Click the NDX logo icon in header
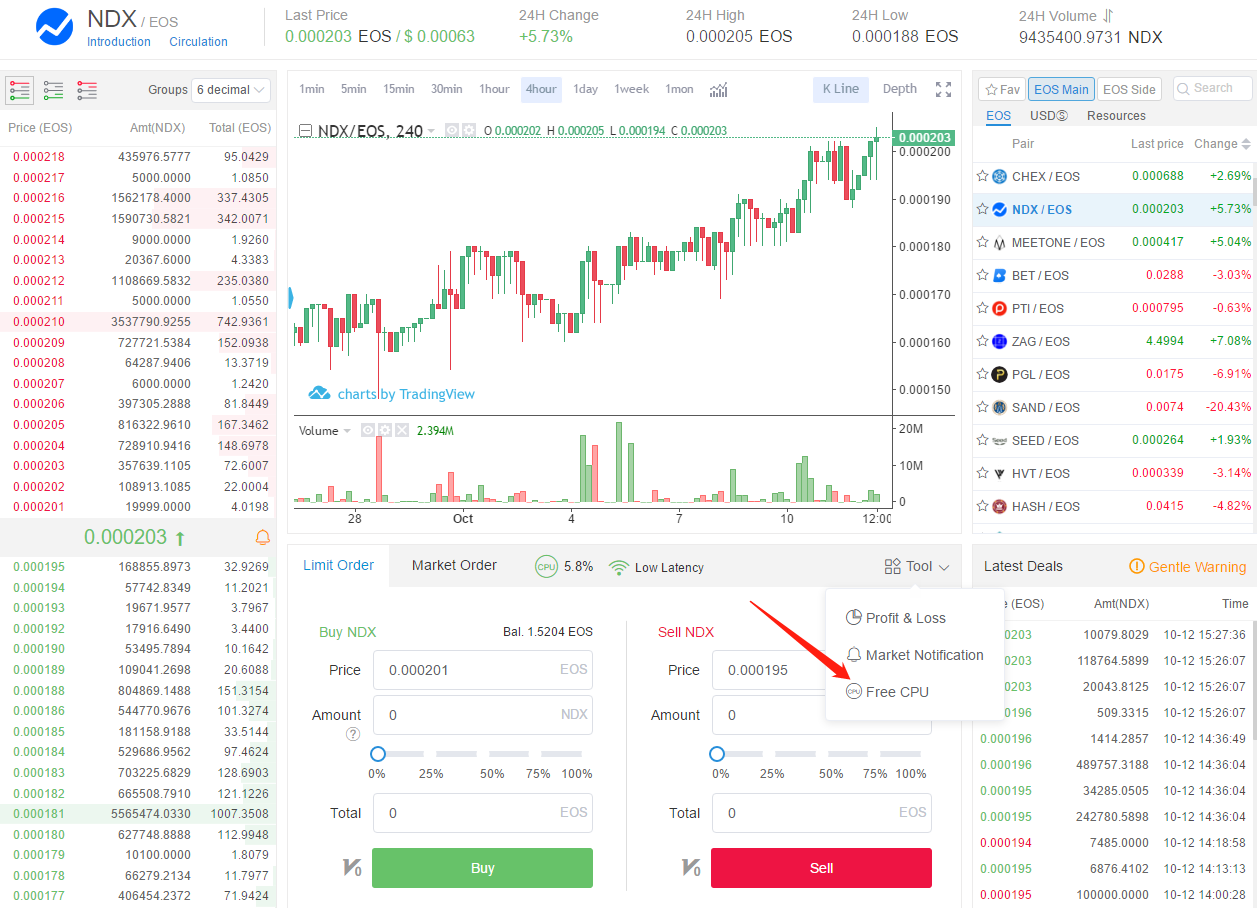The height and width of the screenshot is (908, 1257). [x=54, y=26]
